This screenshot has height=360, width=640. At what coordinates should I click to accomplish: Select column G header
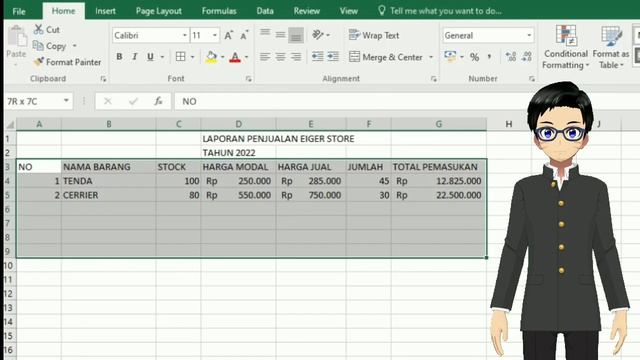[439, 124]
